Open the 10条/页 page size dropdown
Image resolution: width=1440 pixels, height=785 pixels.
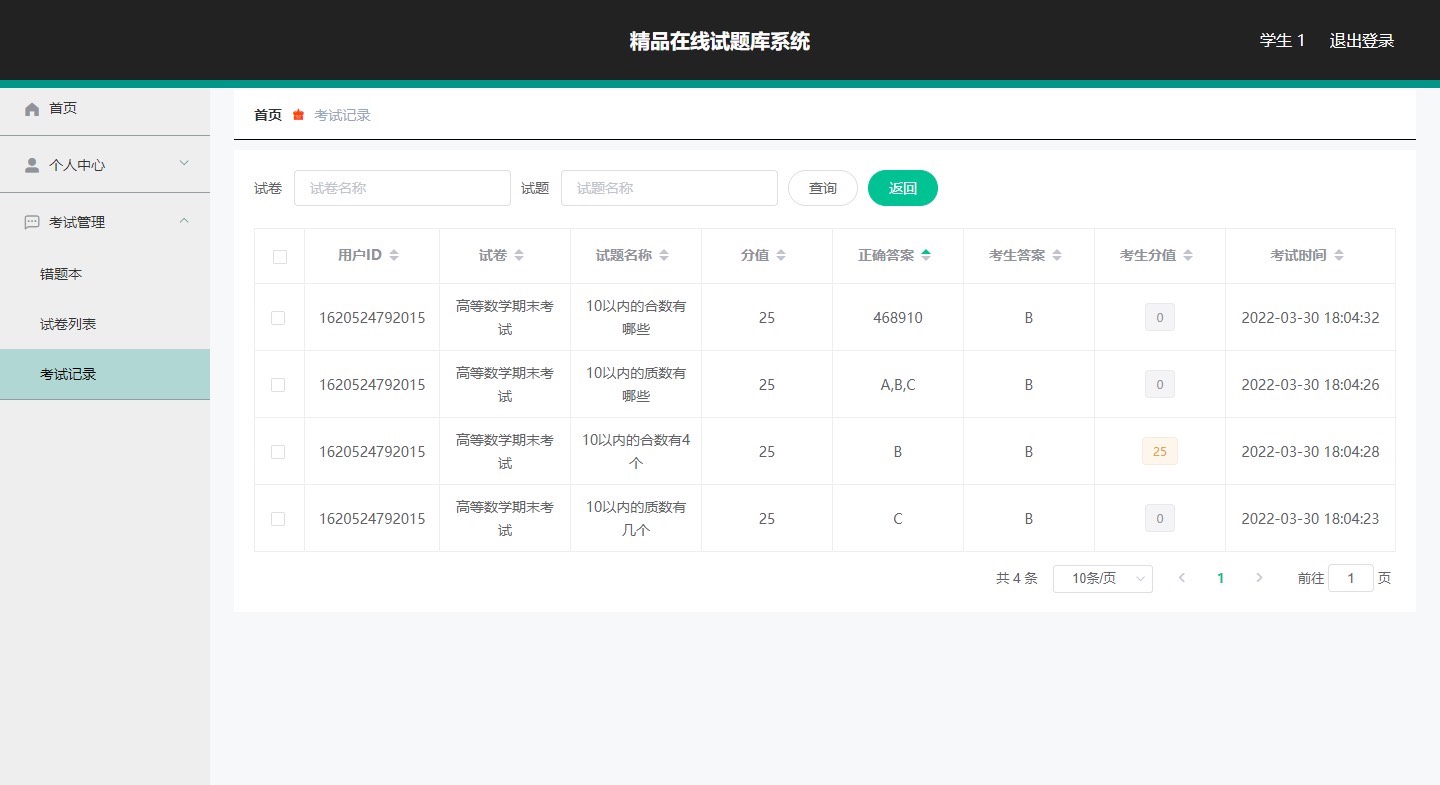[1102, 579]
